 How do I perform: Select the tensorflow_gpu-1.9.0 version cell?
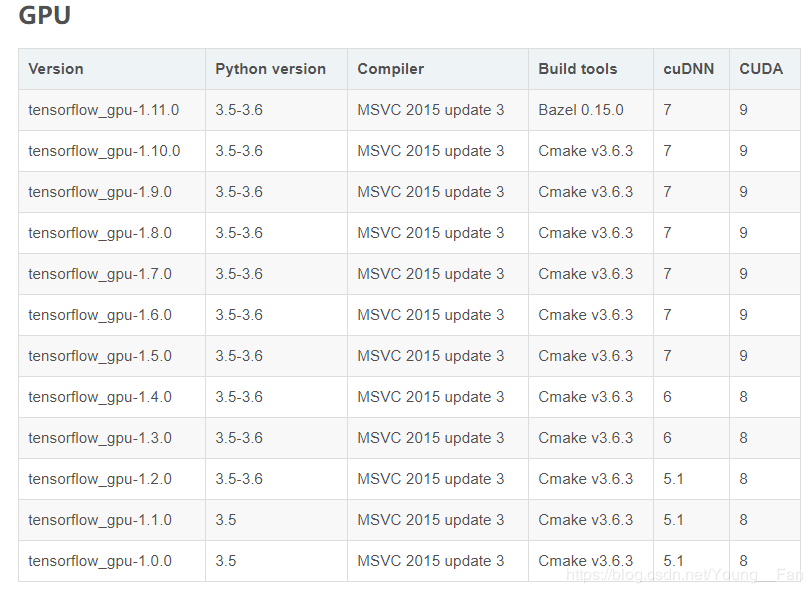pos(100,192)
